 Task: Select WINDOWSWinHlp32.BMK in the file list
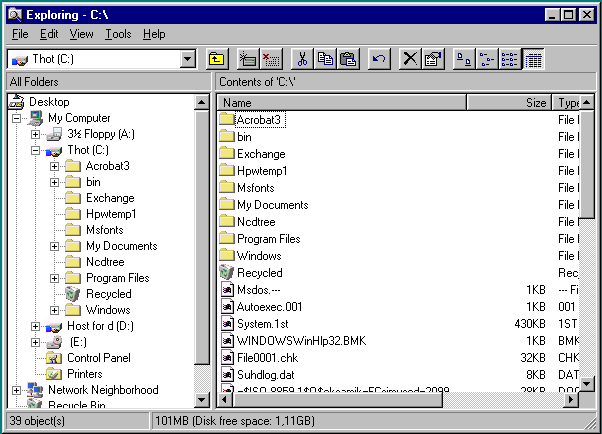click(301, 341)
